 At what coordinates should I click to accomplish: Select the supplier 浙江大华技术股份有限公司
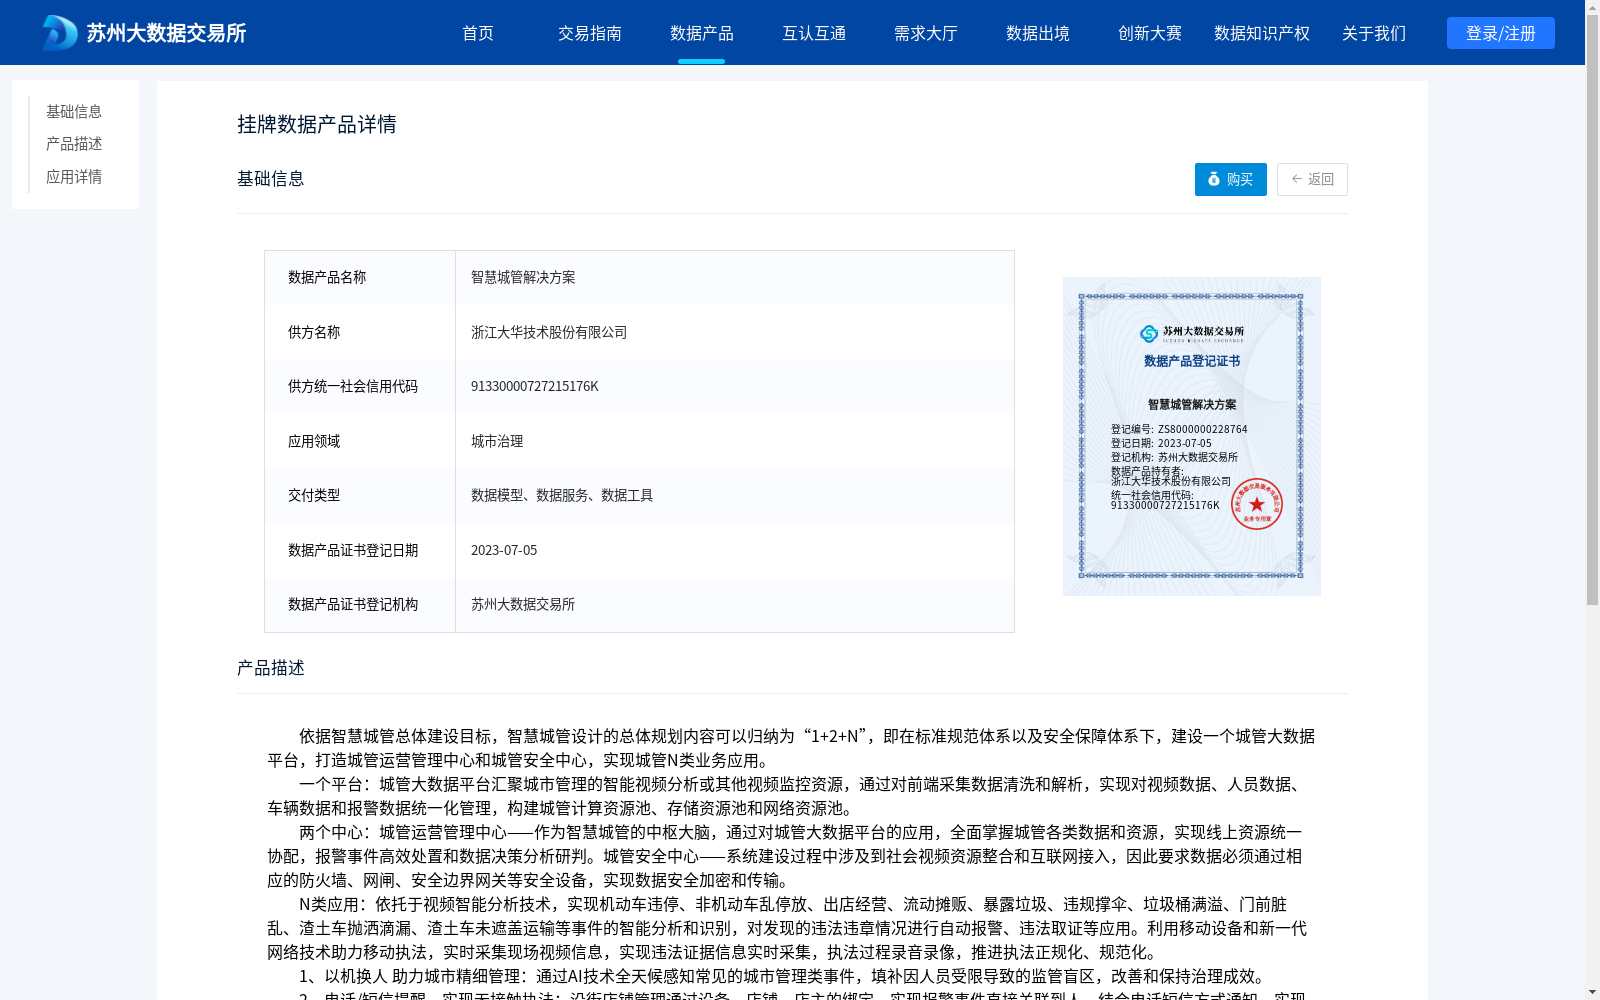[549, 332]
